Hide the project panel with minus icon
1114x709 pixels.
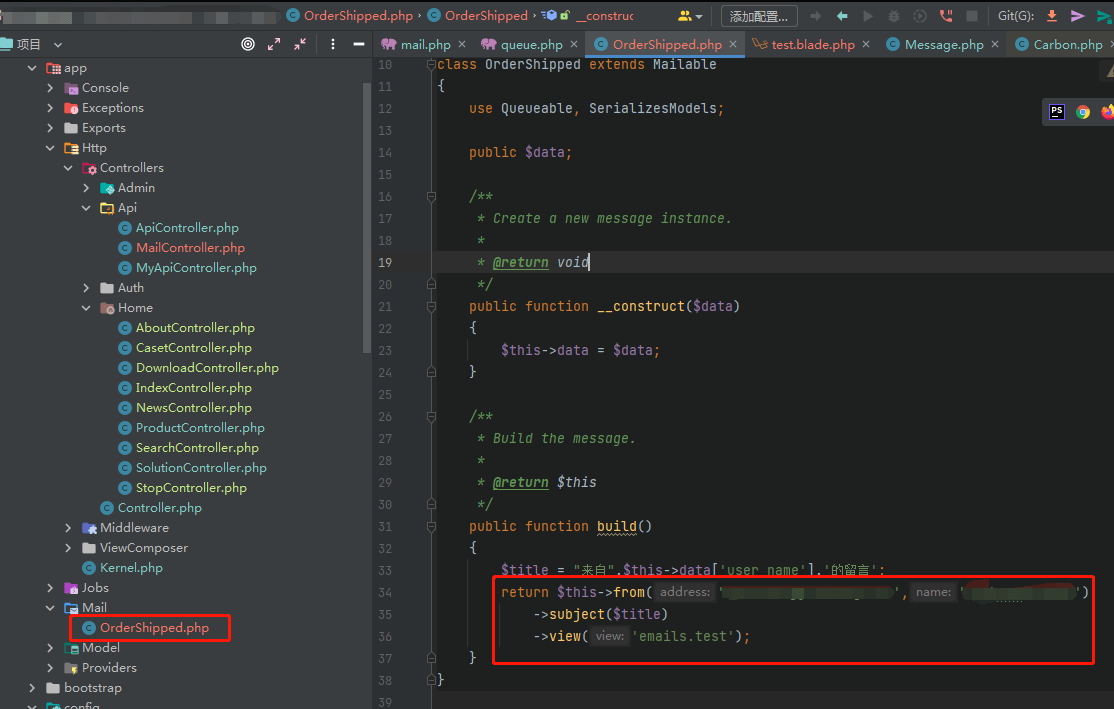click(359, 44)
